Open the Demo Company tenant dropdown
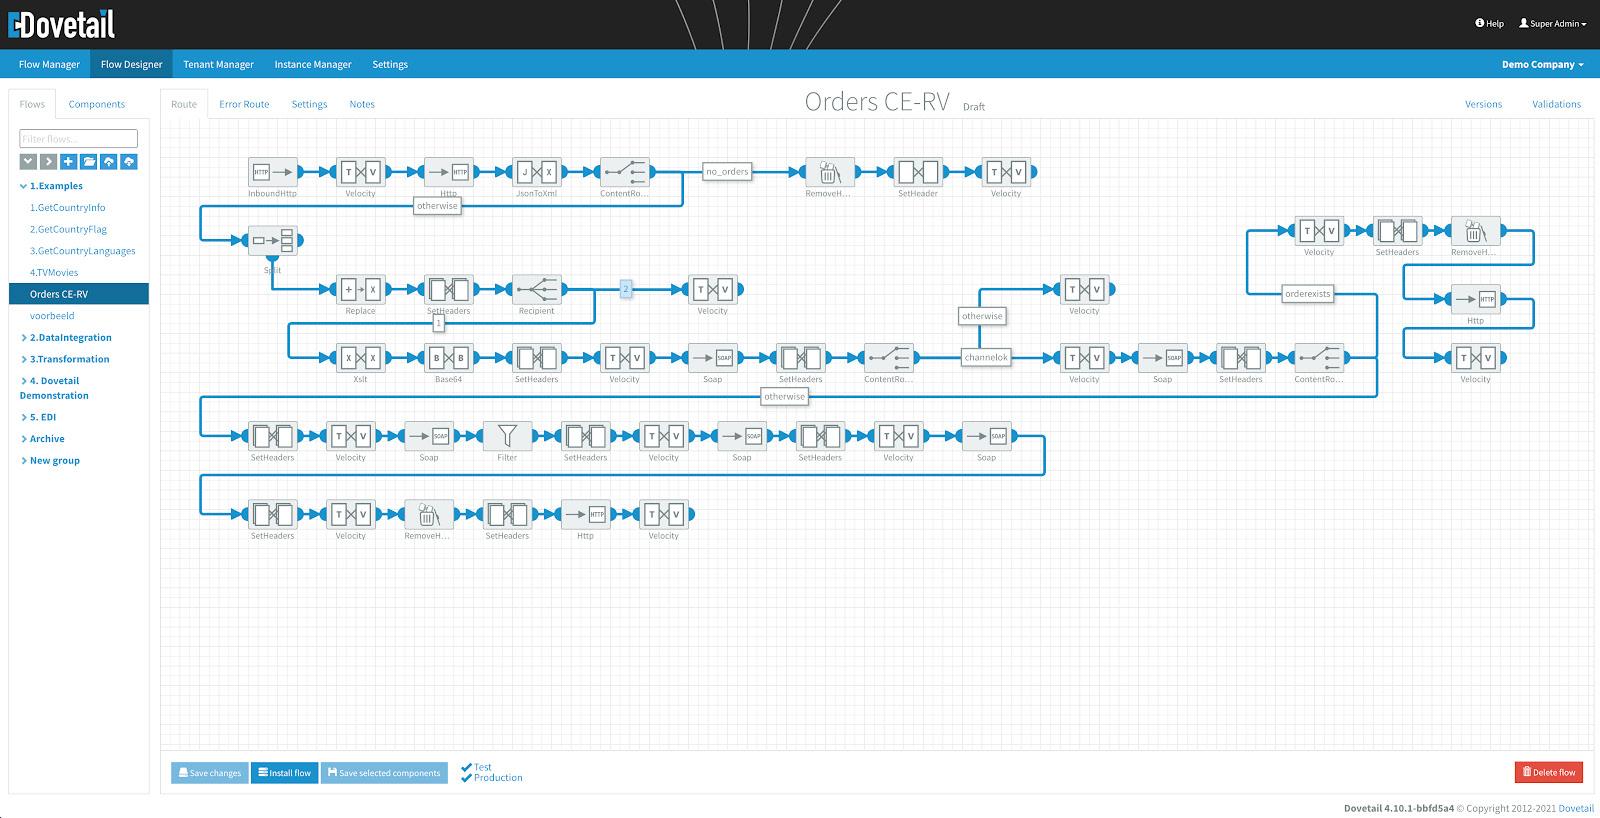1600x818 pixels. [x=1542, y=64]
